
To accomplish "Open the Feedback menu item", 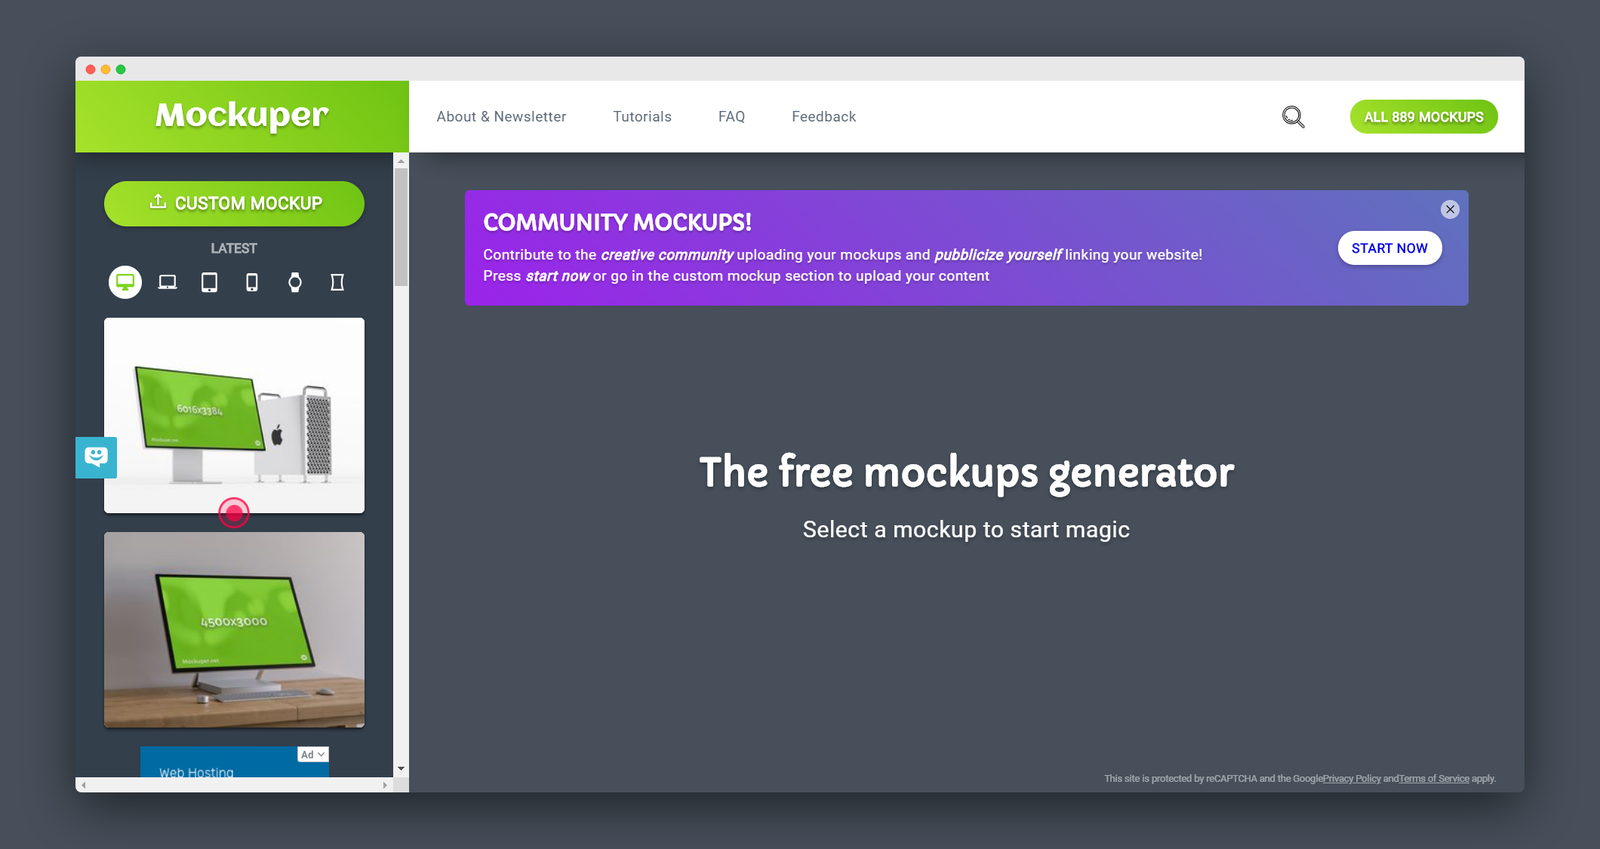I will (824, 117).
